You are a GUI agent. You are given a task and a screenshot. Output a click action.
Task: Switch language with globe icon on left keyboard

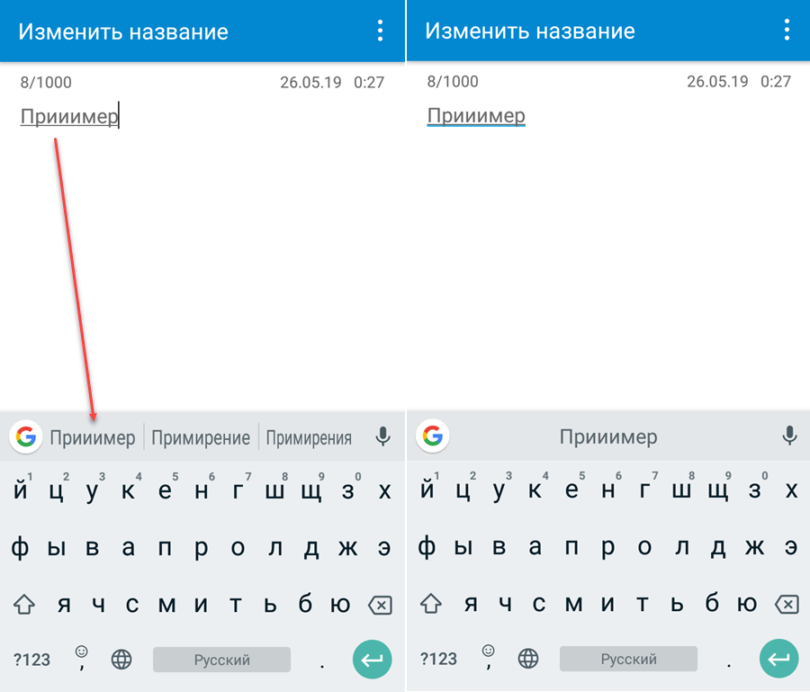click(x=122, y=659)
